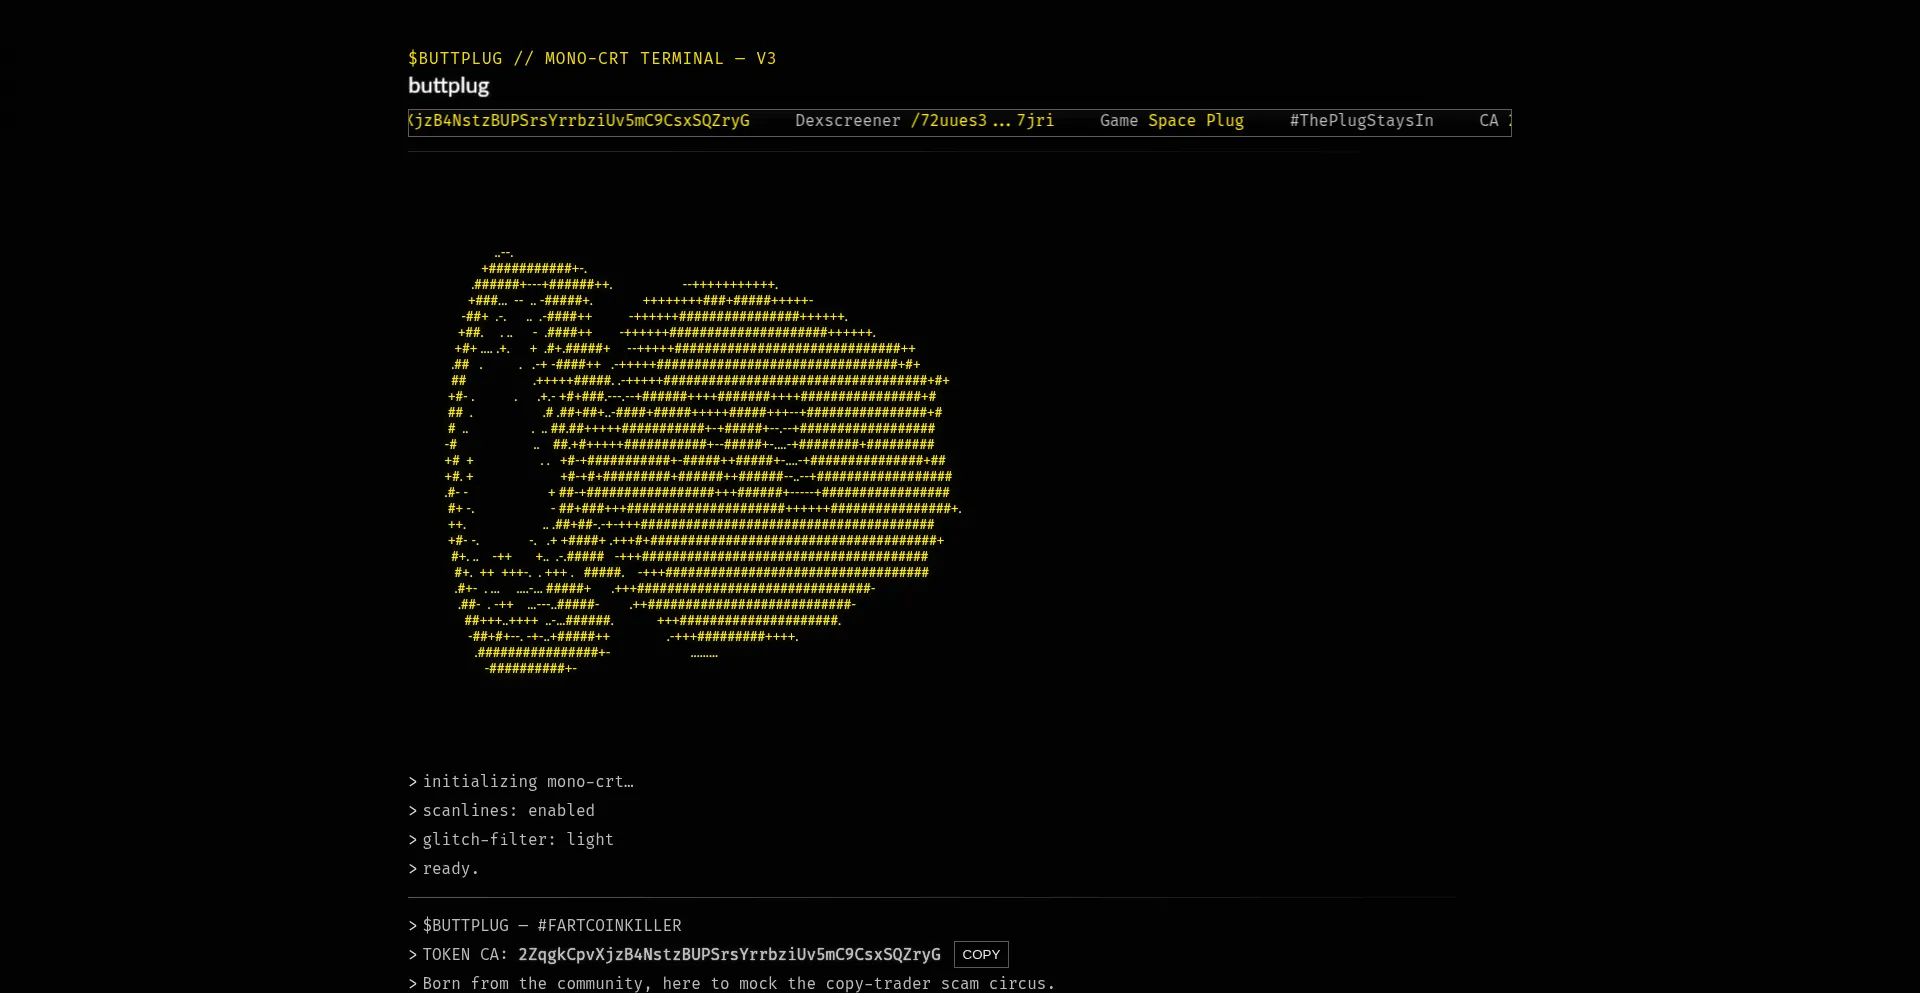Click the 'TOKEN CA:' label
The width and height of the screenshot is (1920, 993).
(465, 954)
